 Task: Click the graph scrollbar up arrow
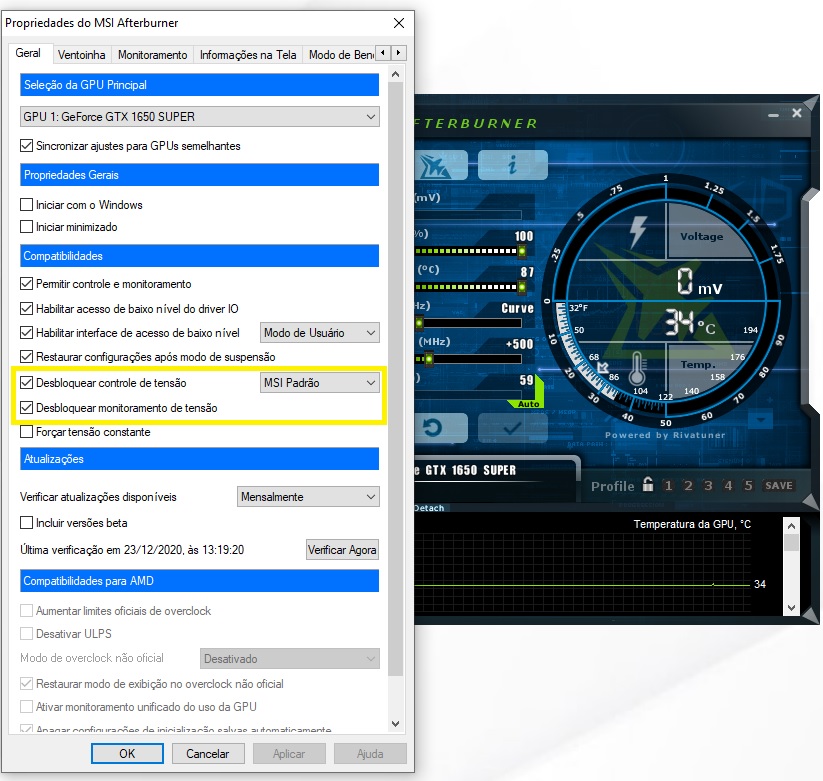(x=792, y=525)
